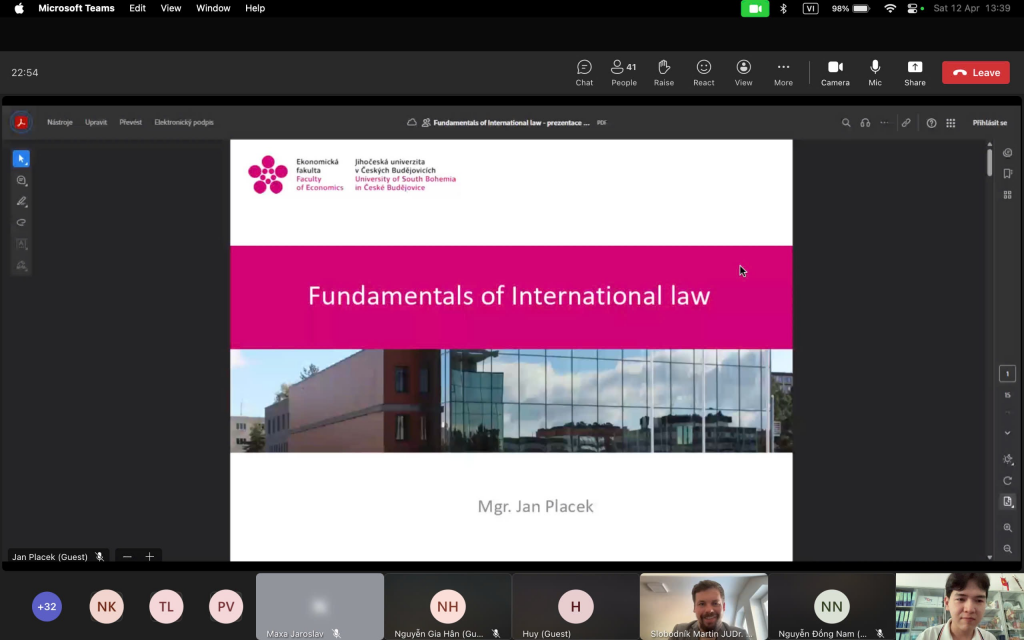This screenshot has width=1024, height=640.
Task: Click the Přihlásit se sign-in button
Action: (989, 123)
